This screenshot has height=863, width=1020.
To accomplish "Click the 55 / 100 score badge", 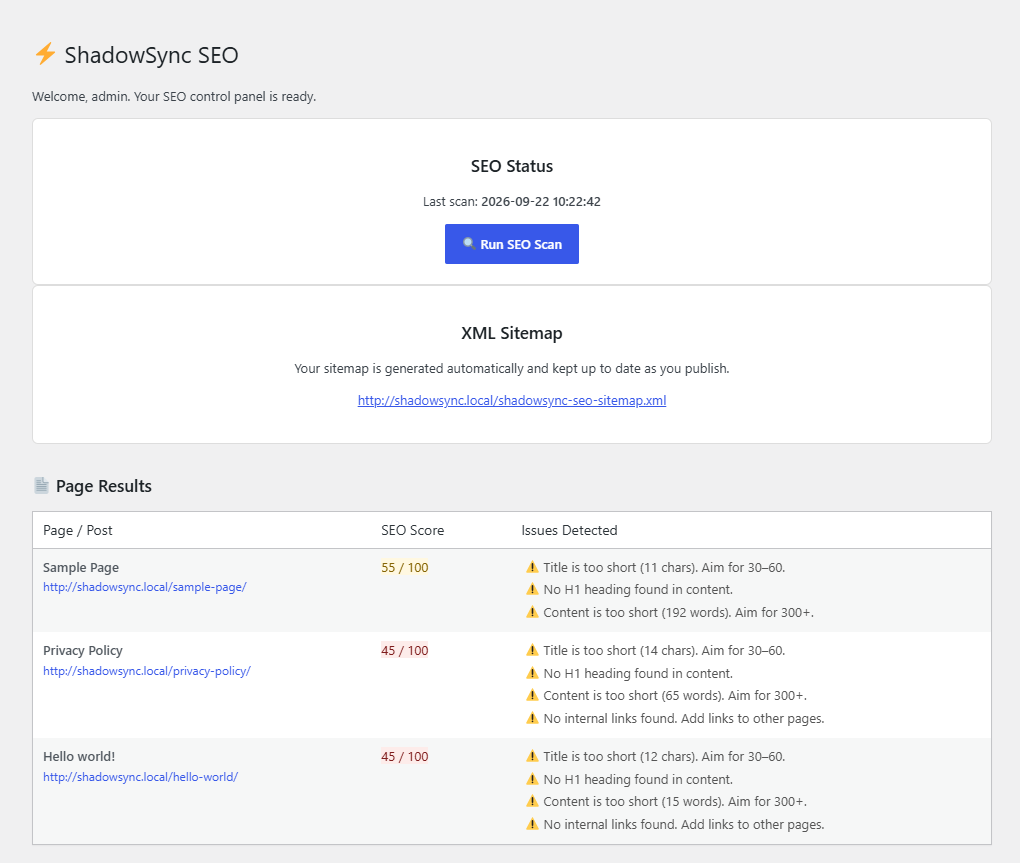I will click(405, 567).
